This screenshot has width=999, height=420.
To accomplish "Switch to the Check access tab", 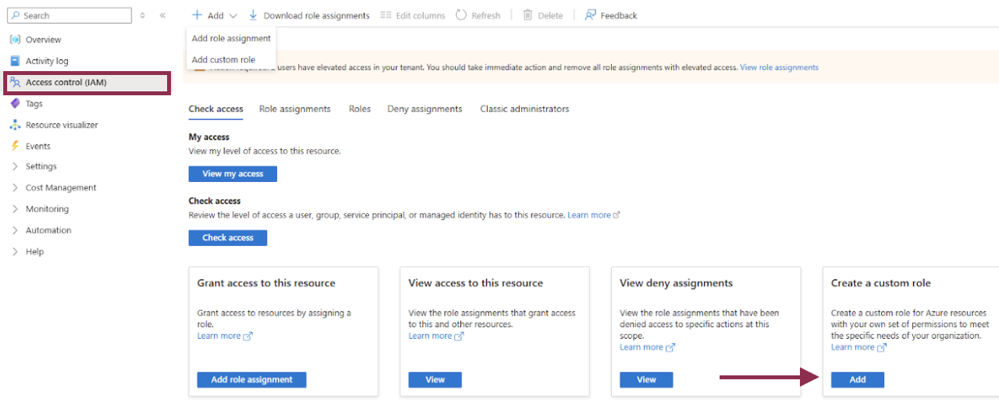I will [216, 109].
